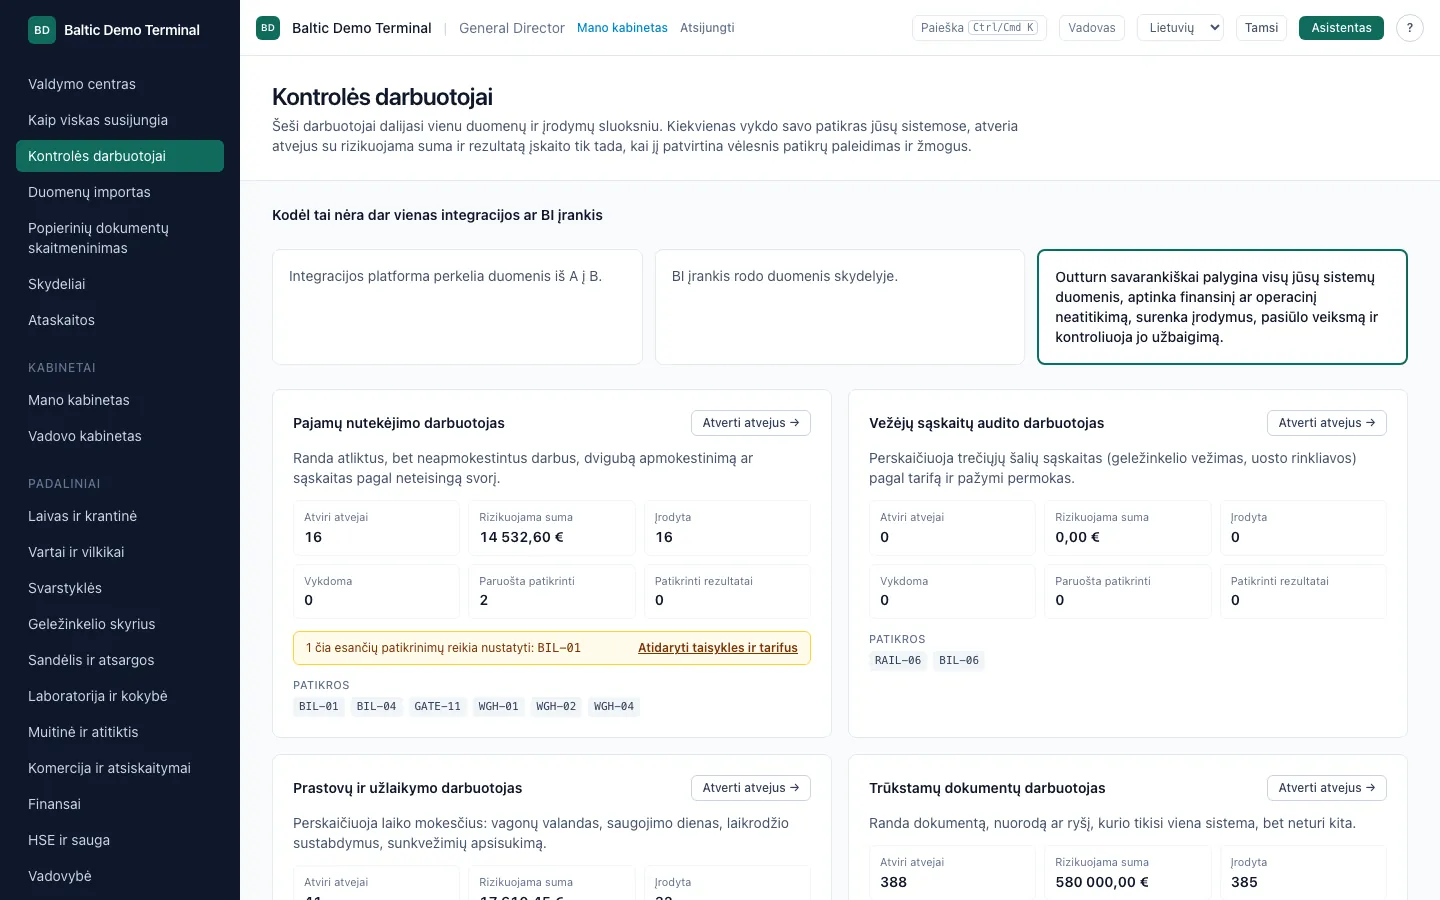This screenshot has height=900, width=1440.
Task: Open Mano kabinetas link in header
Action: (622, 28)
